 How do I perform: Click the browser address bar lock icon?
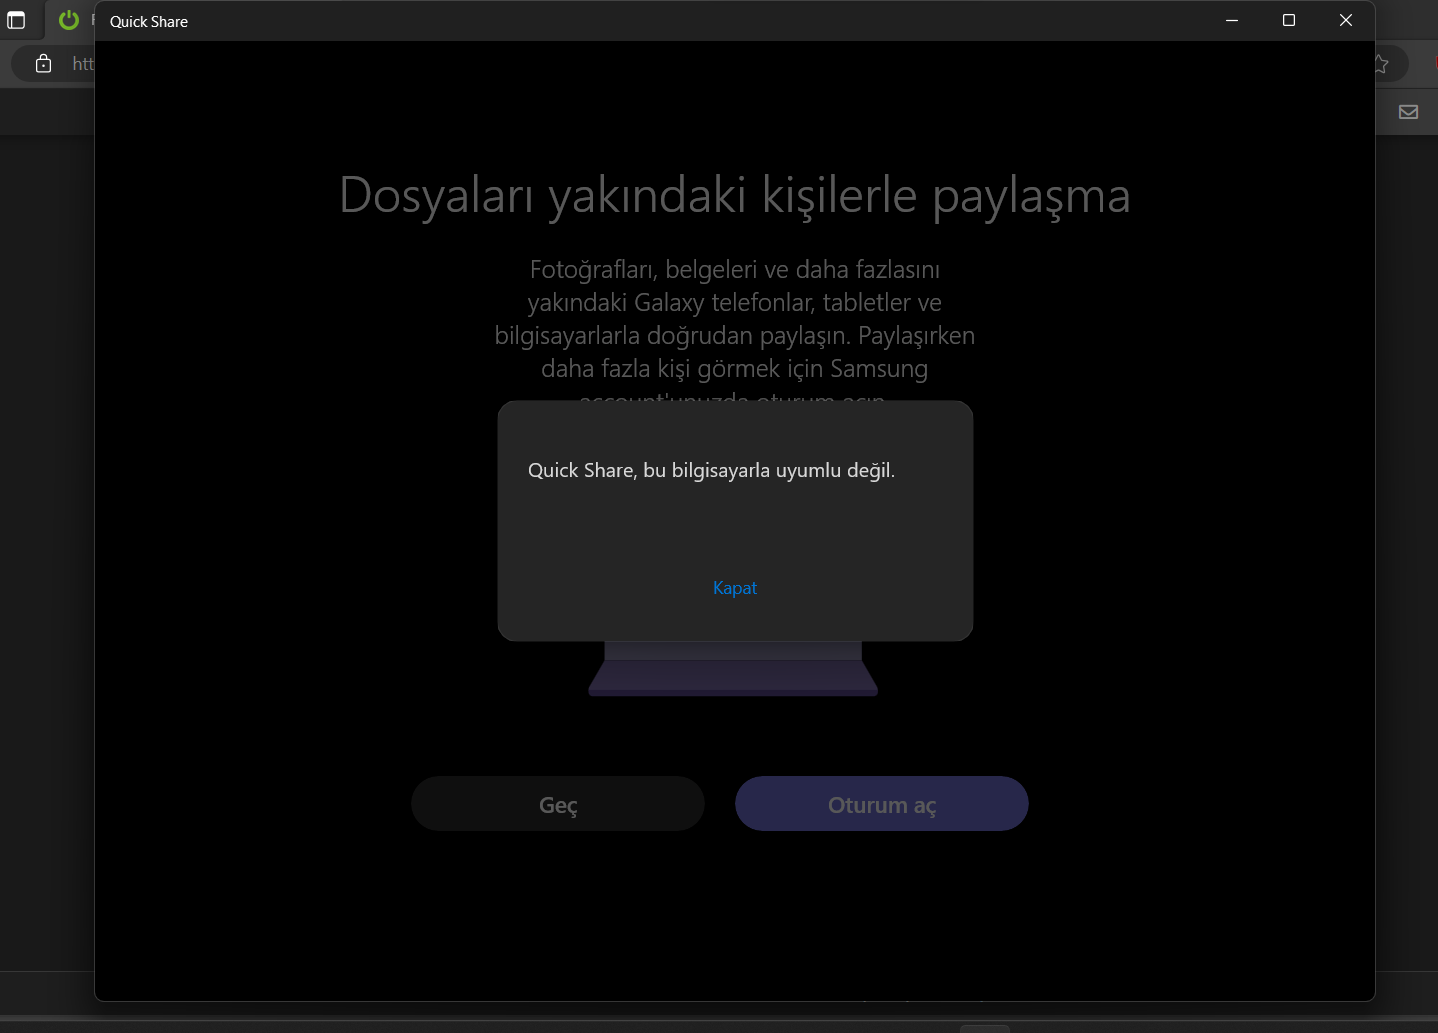[x=44, y=64]
